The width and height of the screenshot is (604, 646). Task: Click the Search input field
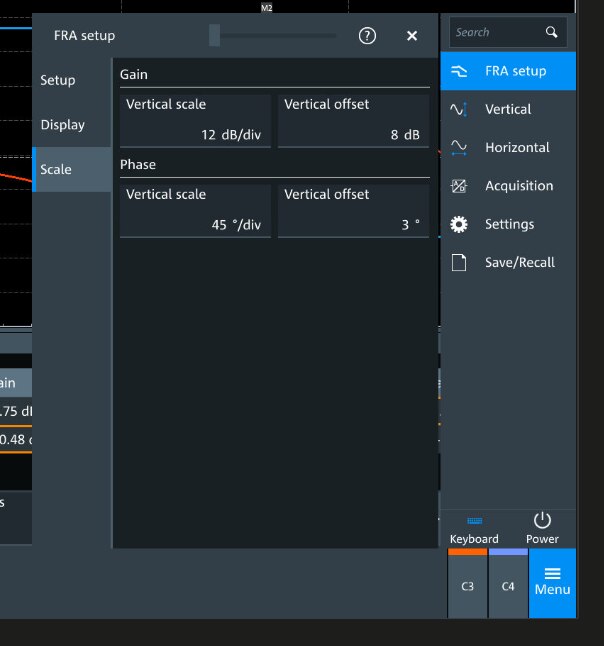pyautogui.click(x=508, y=32)
